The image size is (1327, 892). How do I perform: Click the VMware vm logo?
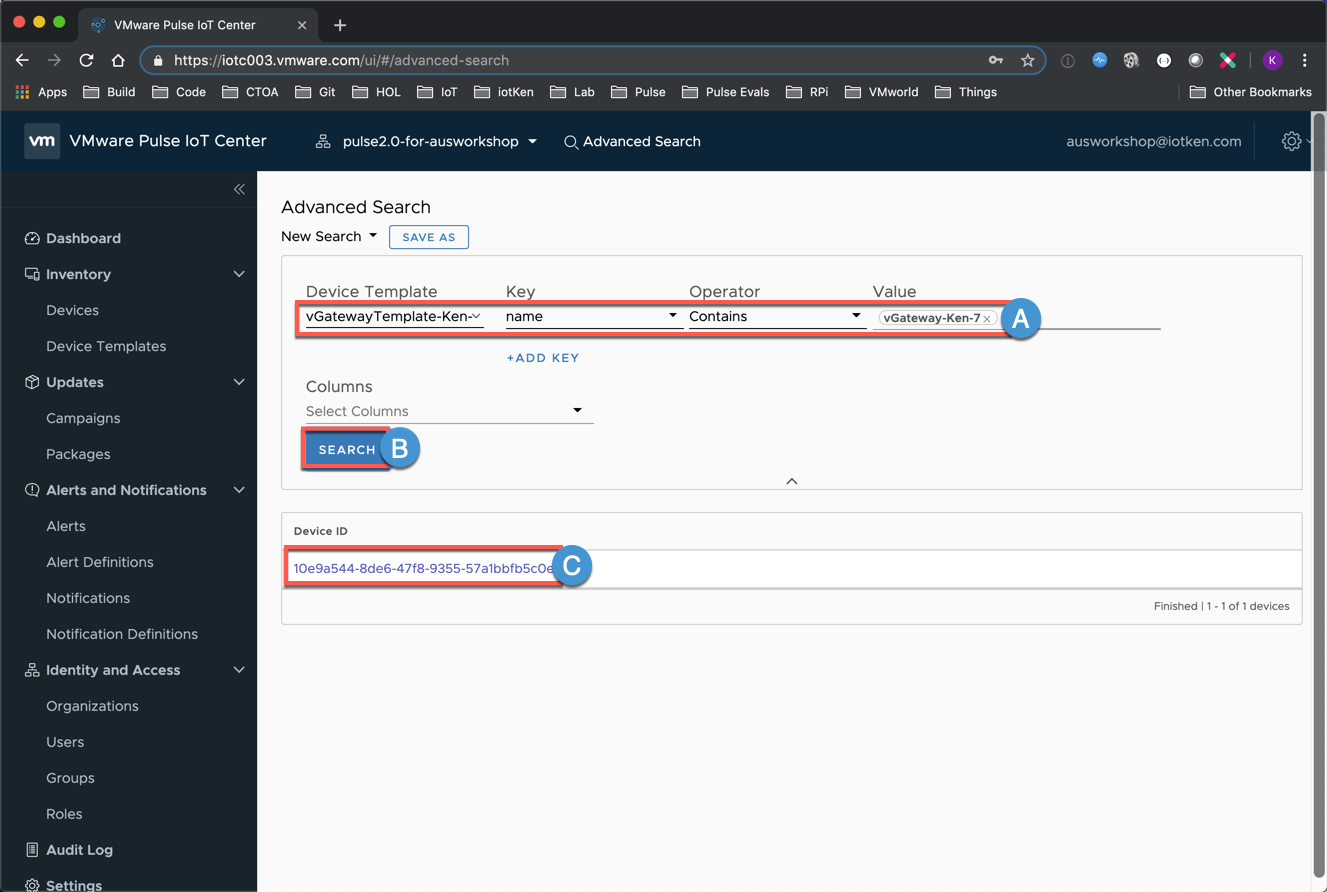(x=42, y=141)
